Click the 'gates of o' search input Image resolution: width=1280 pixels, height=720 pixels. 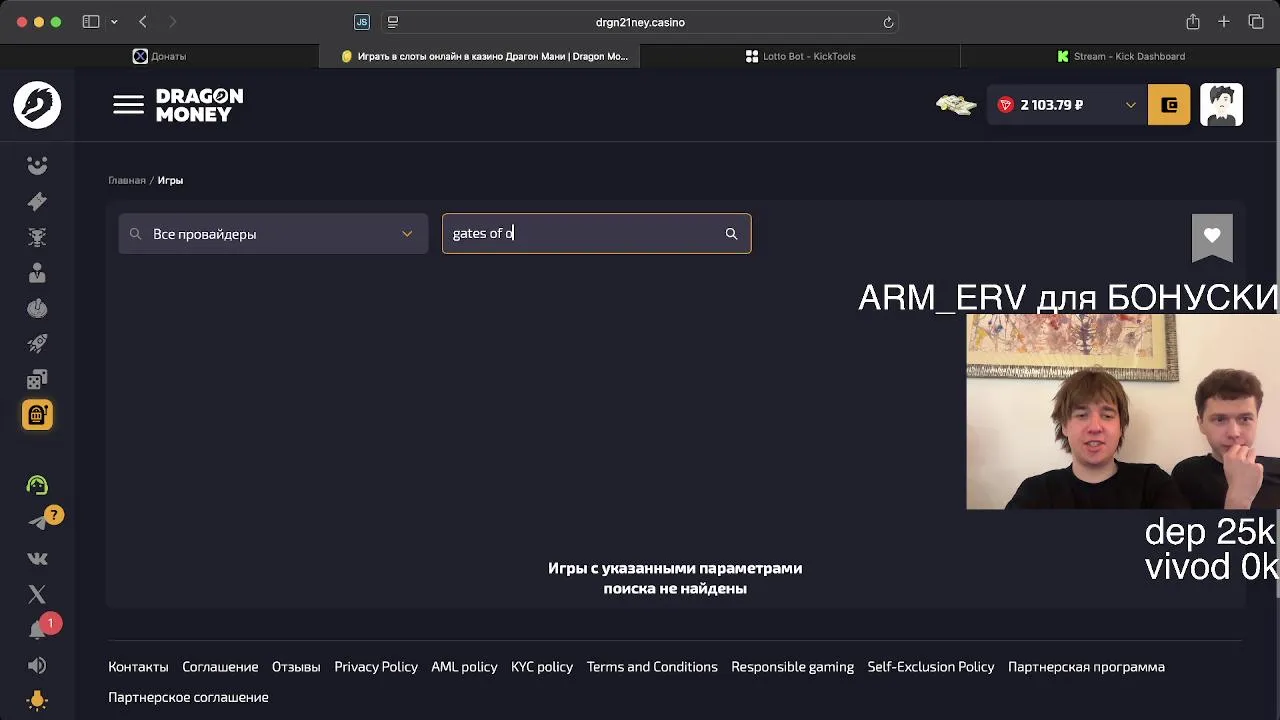(597, 234)
